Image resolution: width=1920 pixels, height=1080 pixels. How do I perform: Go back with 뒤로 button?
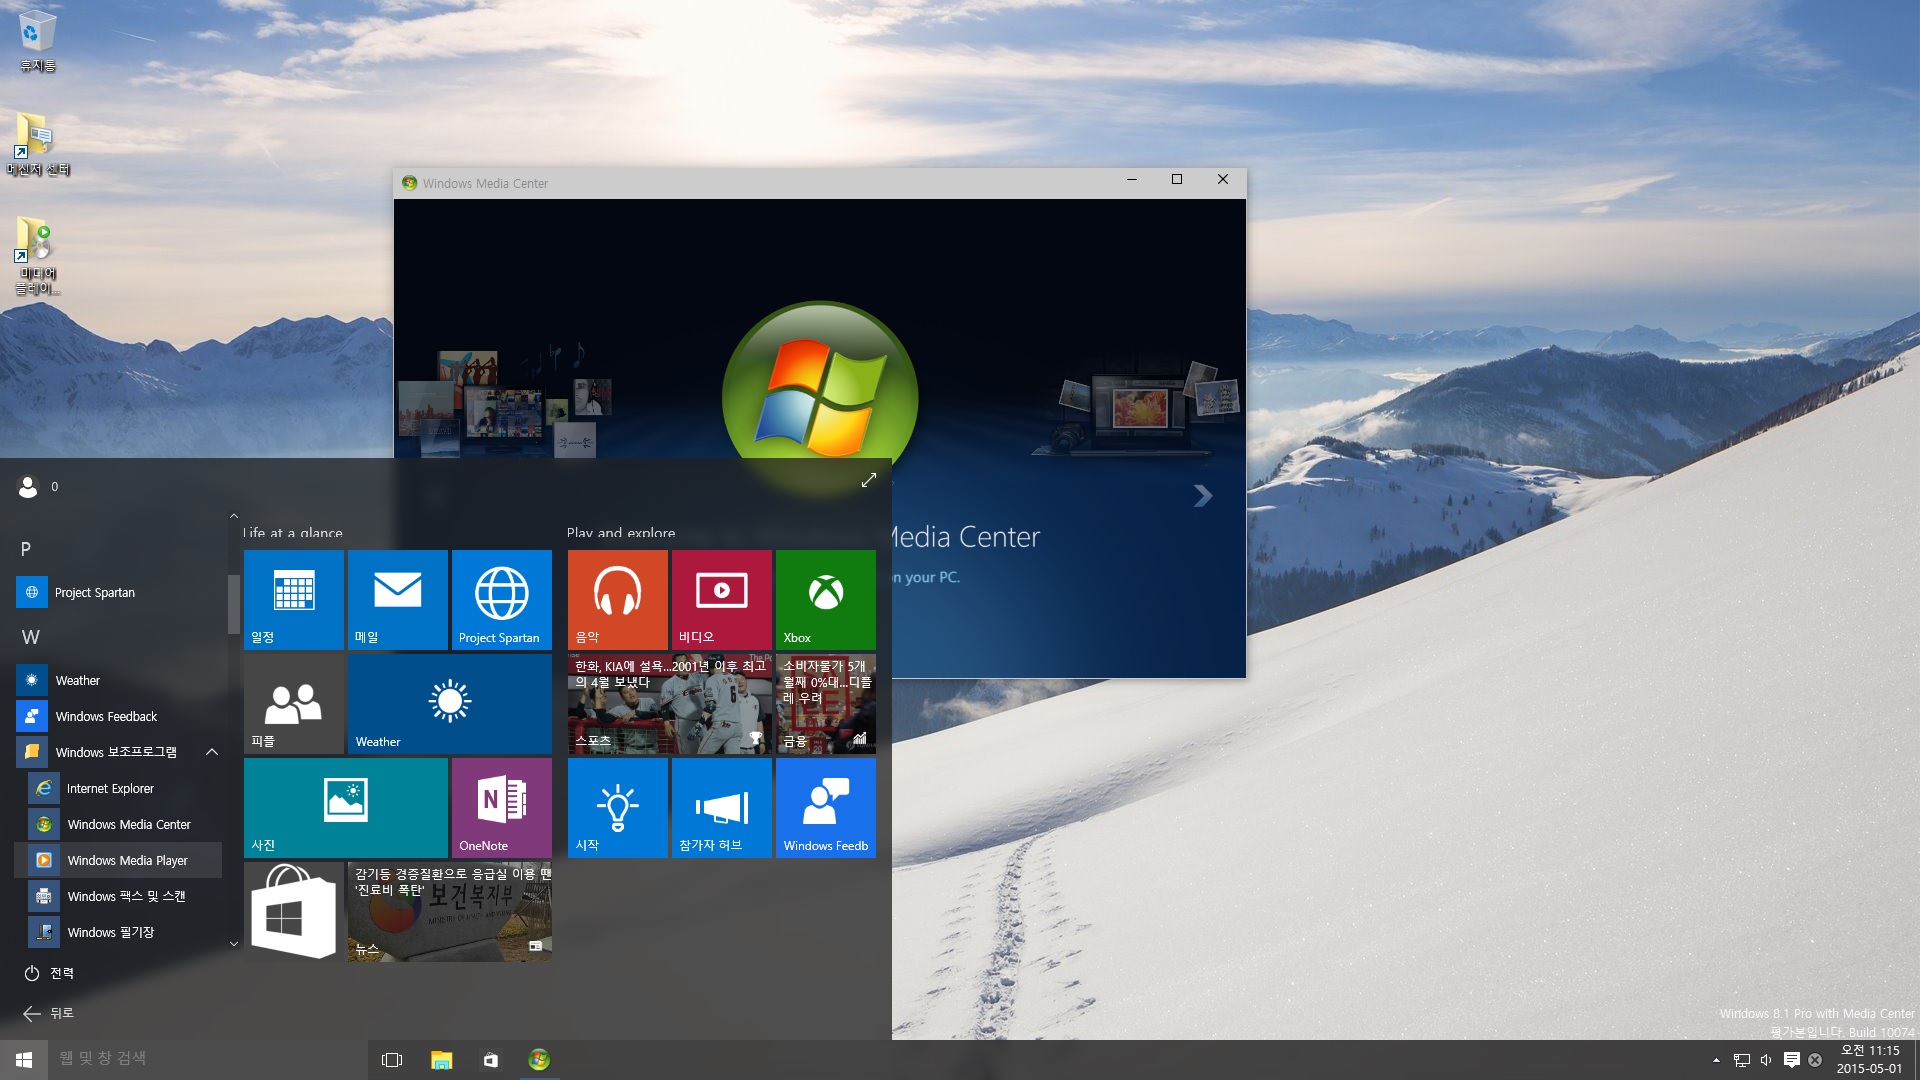[48, 1013]
